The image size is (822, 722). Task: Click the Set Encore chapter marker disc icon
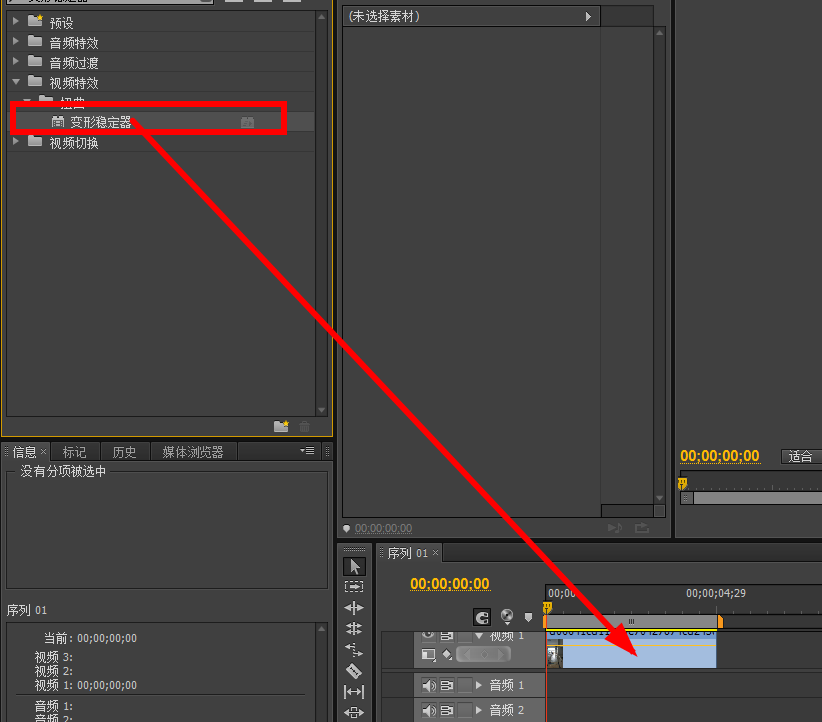point(507,616)
